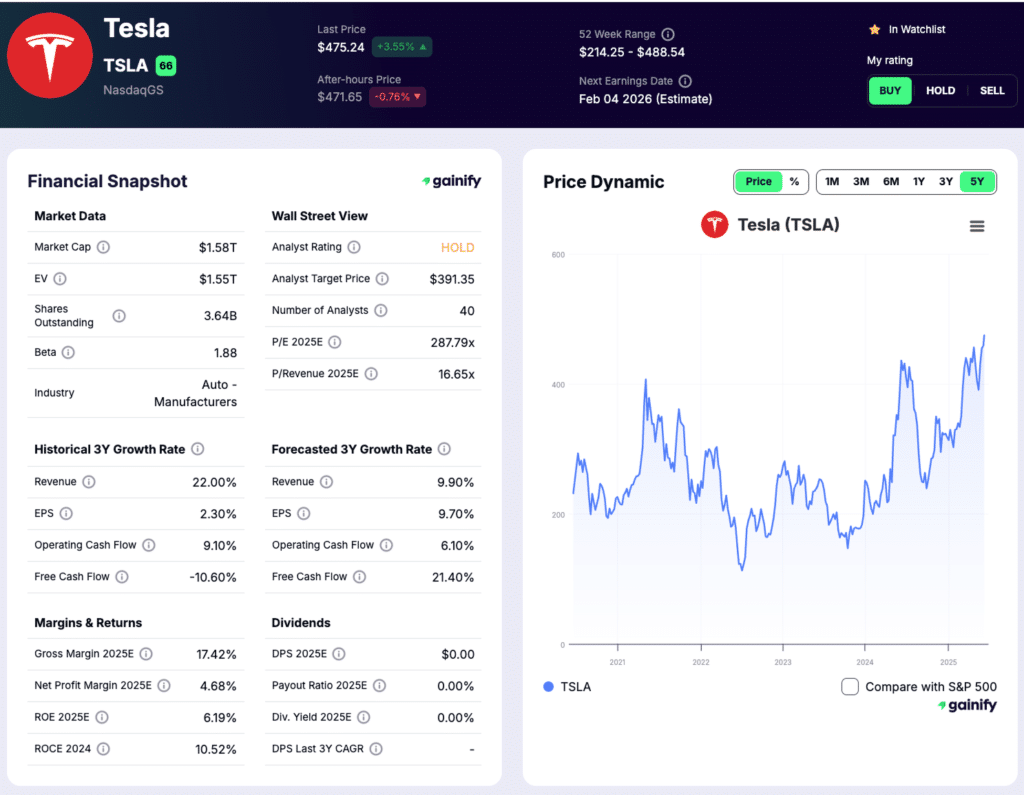This screenshot has height=795, width=1024.
Task: Click the SELL rating button
Action: coord(992,90)
